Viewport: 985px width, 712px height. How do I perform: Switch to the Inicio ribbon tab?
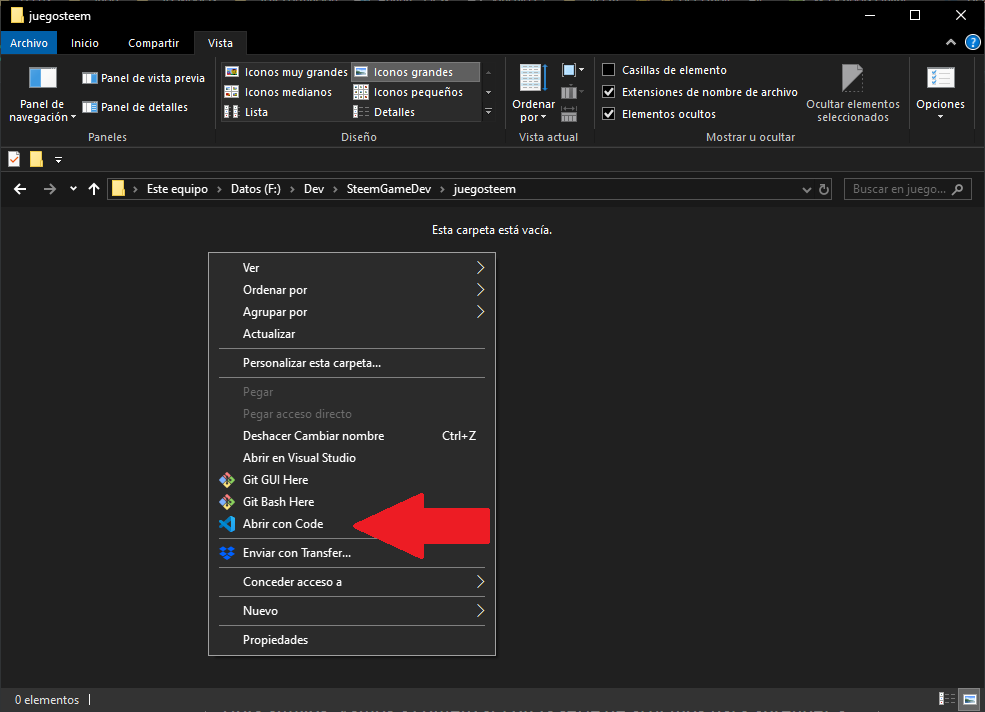pyautogui.click(x=85, y=43)
